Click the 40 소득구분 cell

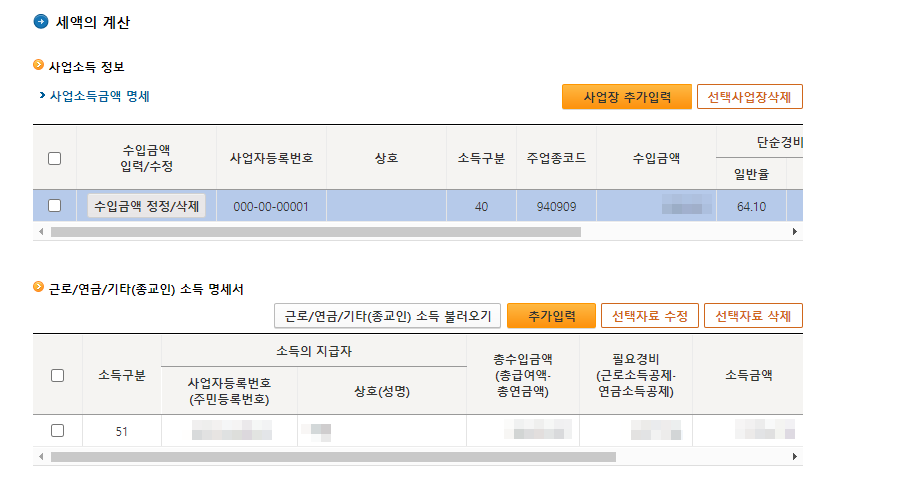tap(481, 206)
